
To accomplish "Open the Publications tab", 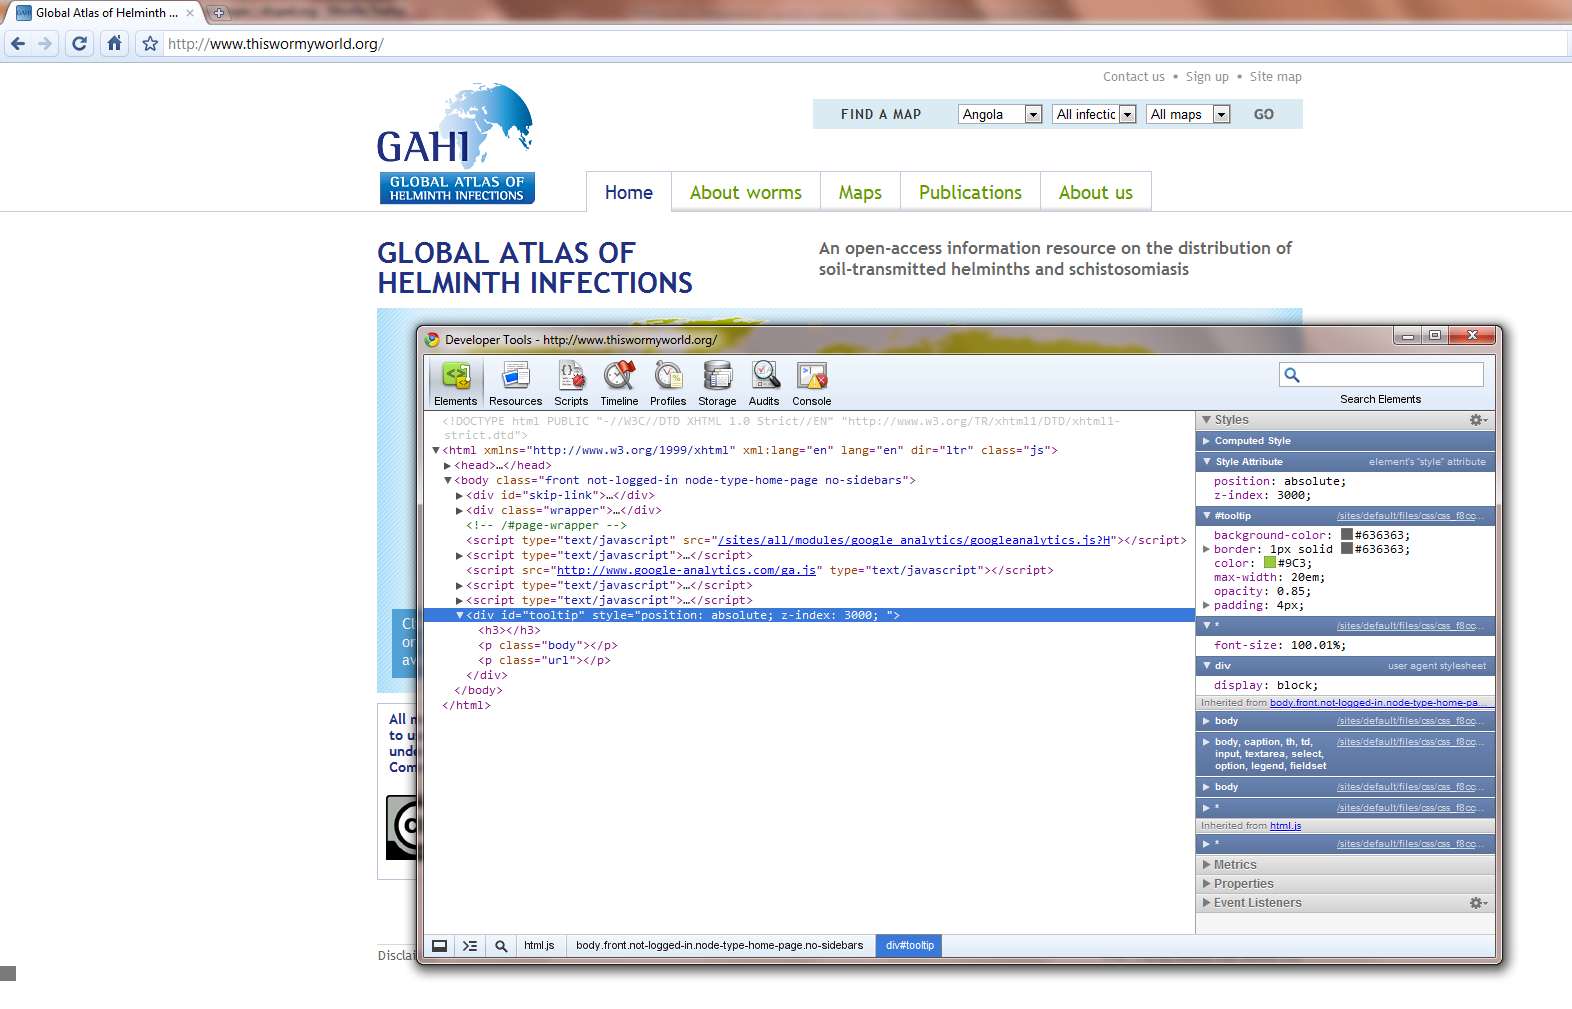I will [970, 192].
